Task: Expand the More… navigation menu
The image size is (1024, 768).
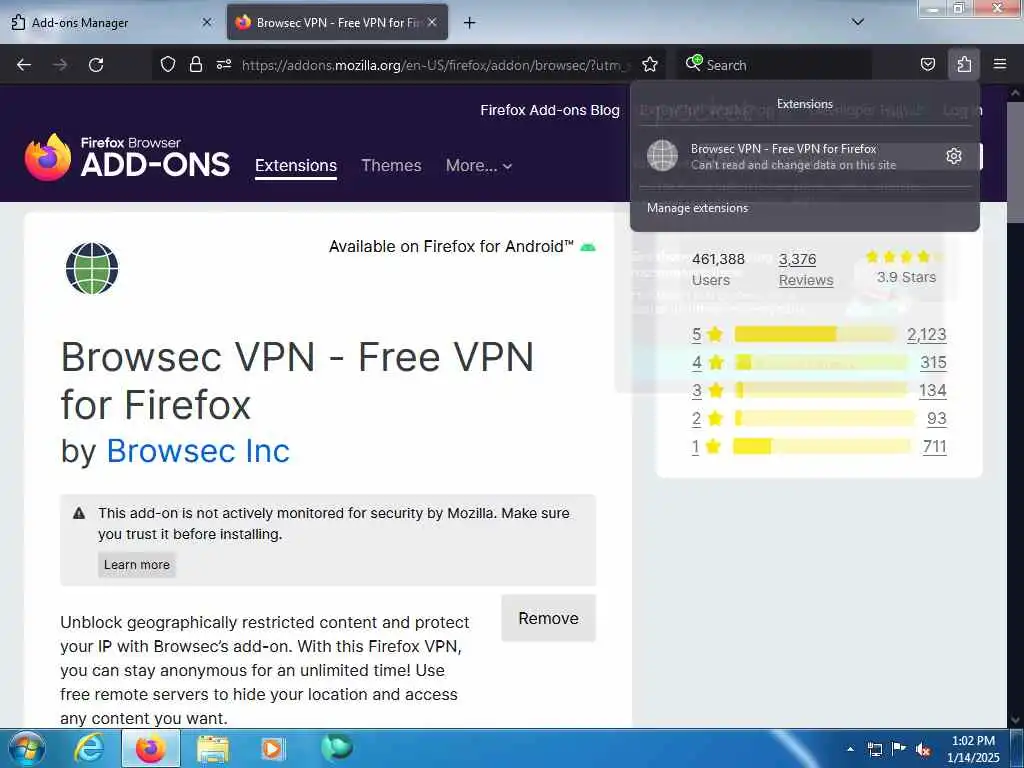Action: click(478, 166)
